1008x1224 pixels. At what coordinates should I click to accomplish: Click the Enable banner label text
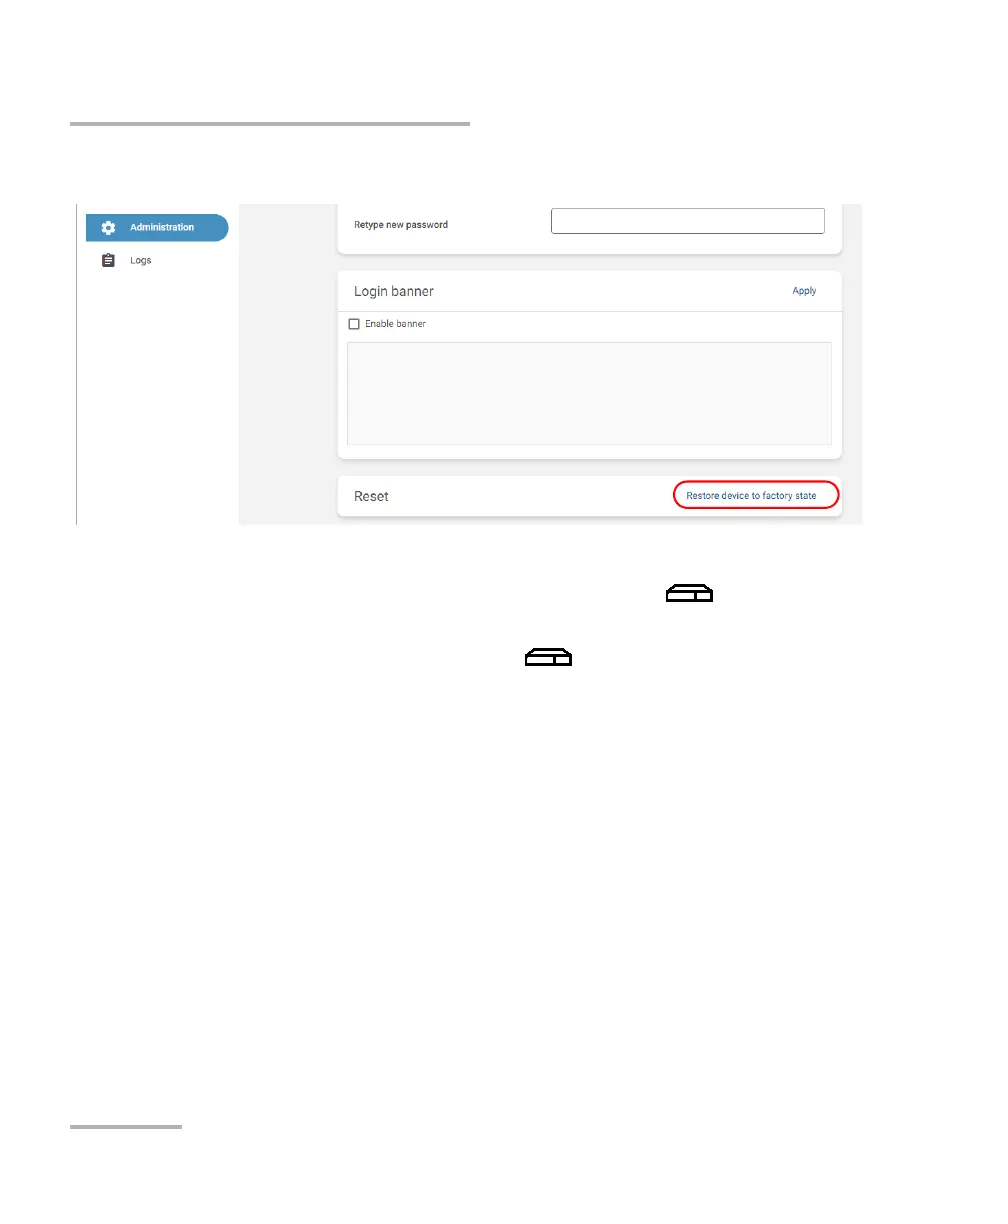395,324
